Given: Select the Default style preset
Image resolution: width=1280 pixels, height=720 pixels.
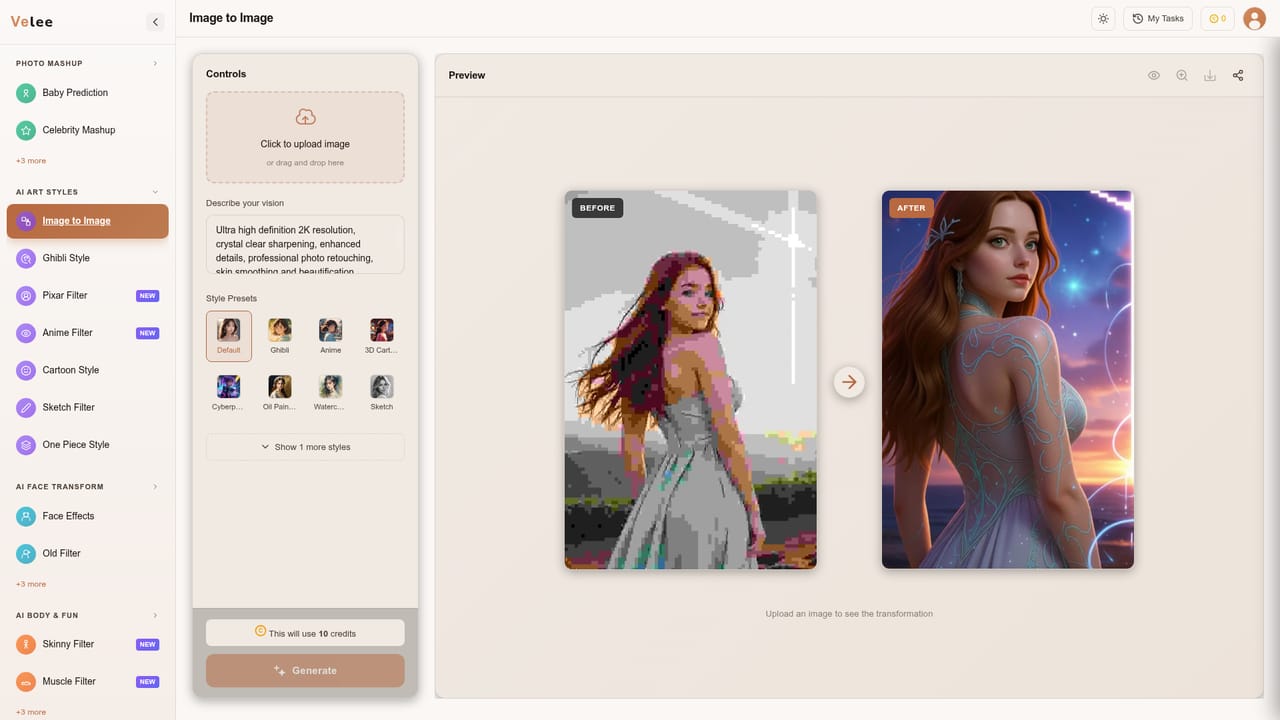Looking at the screenshot, I should coord(229,336).
